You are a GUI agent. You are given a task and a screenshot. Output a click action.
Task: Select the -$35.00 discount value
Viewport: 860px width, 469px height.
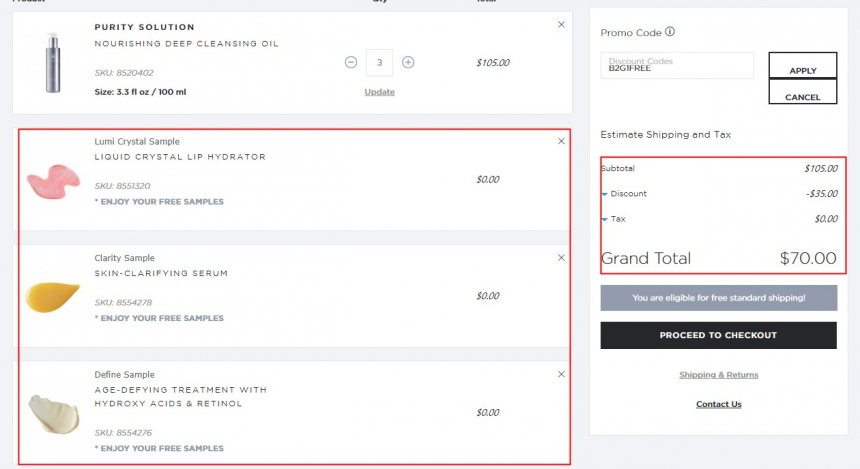pos(822,194)
